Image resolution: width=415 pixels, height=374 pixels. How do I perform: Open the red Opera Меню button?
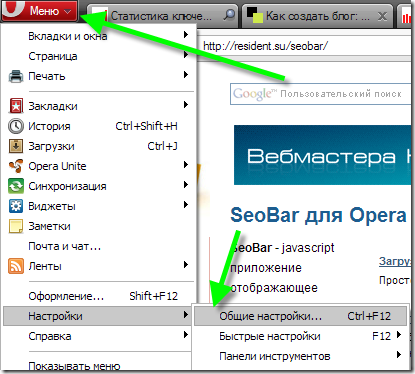[x=39, y=11]
